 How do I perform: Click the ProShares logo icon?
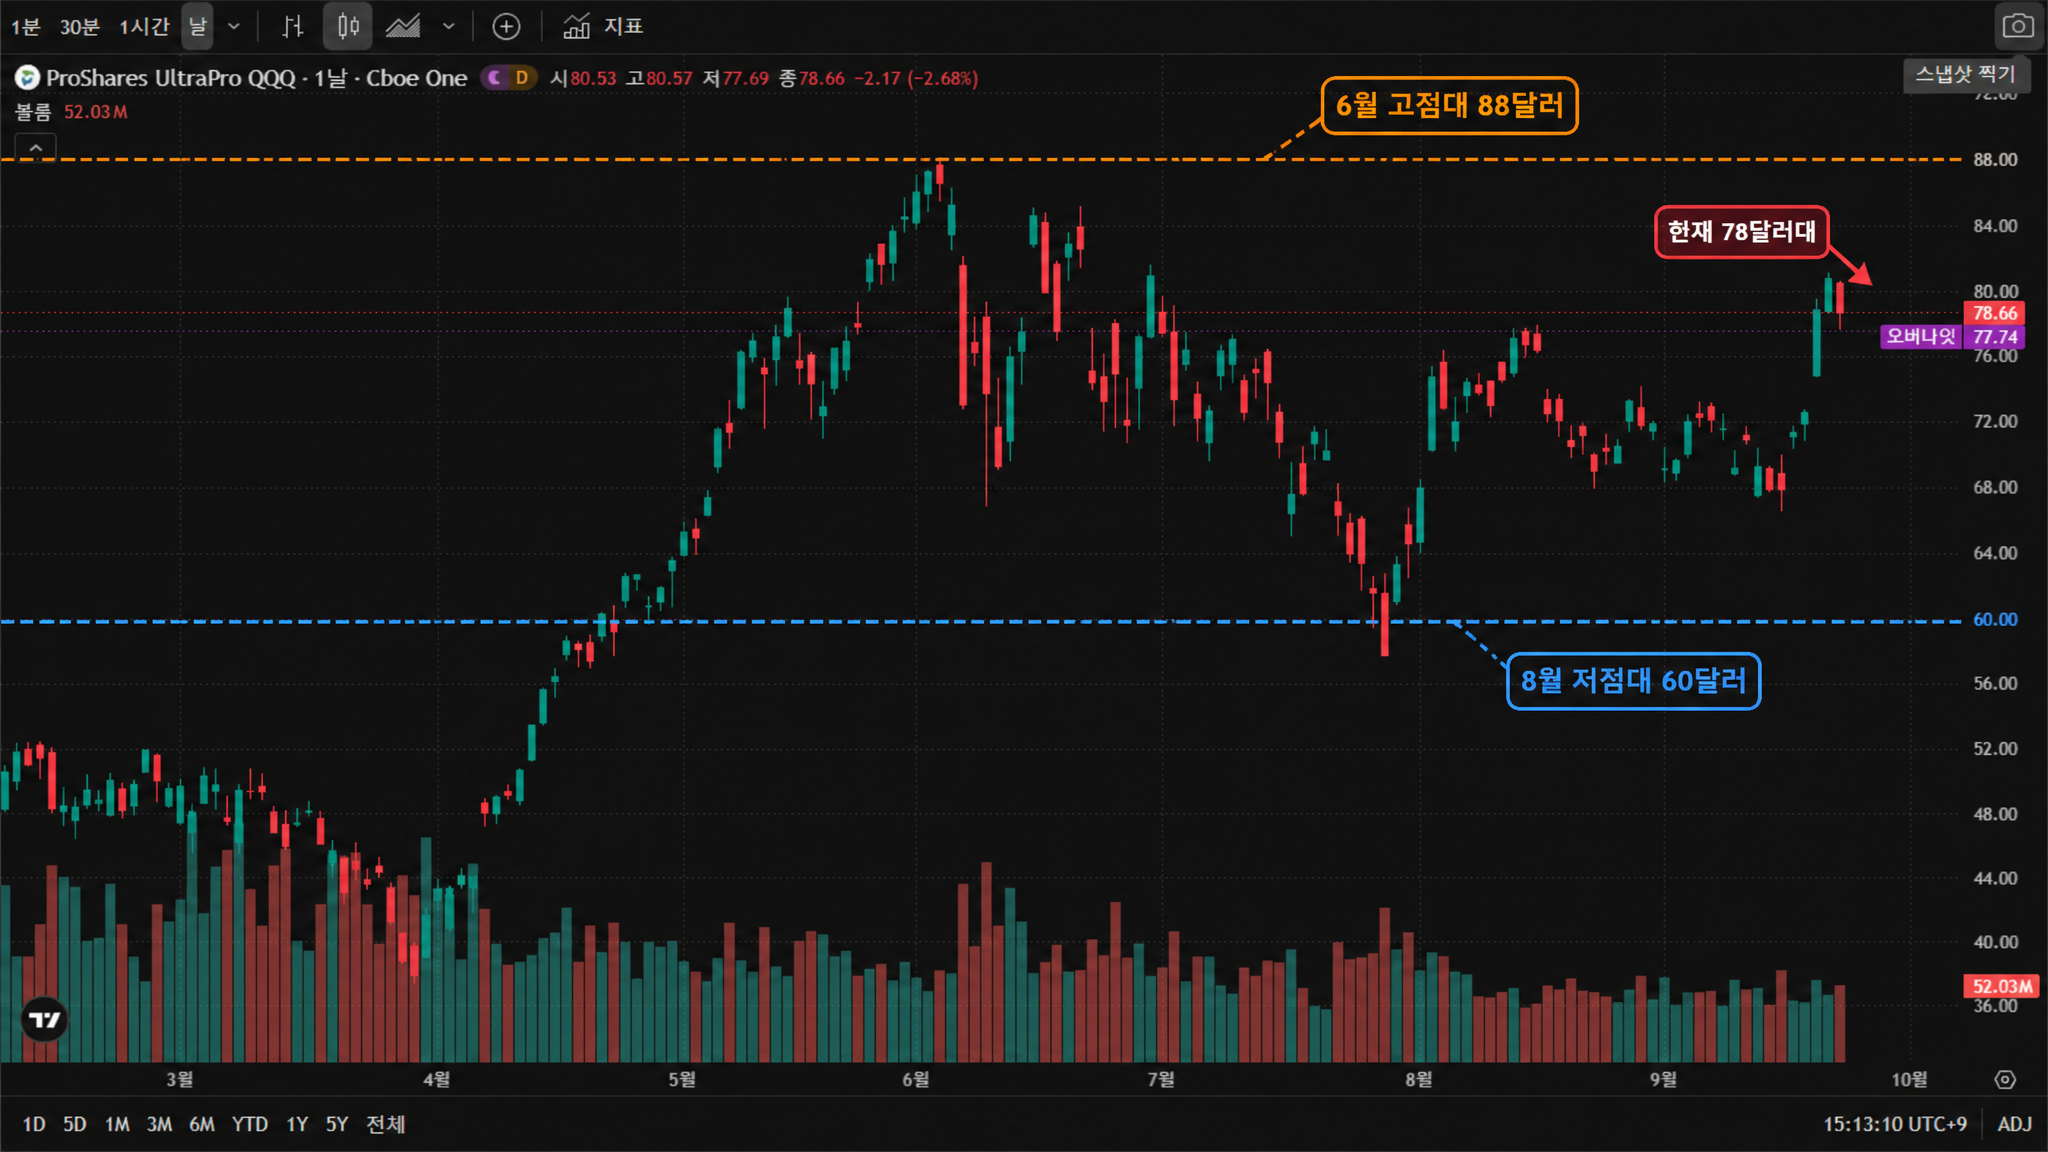click(27, 78)
